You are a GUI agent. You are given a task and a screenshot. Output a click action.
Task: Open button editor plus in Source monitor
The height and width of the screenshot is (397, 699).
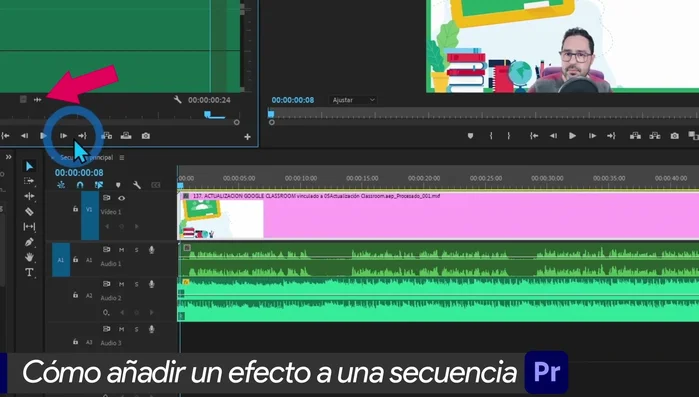coord(247,137)
